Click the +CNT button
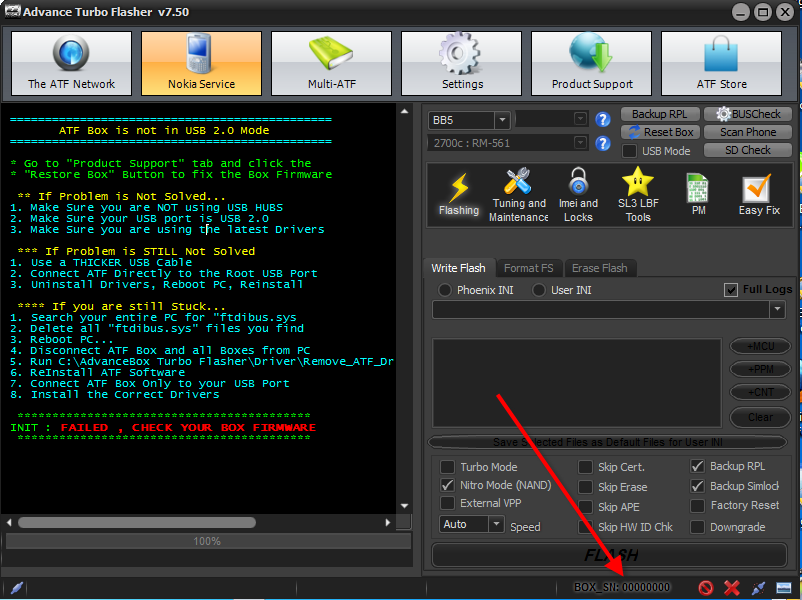802x600 pixels. tap(761, 392)
